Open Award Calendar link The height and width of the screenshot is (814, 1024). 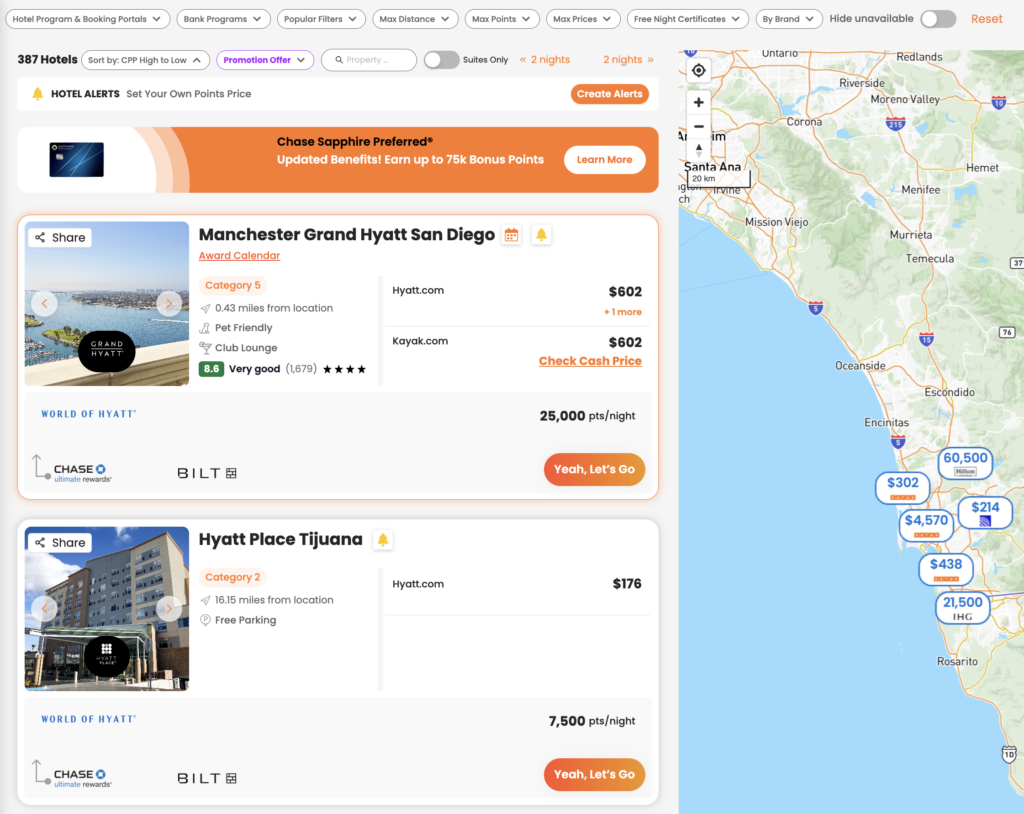[x=239, y=255]
